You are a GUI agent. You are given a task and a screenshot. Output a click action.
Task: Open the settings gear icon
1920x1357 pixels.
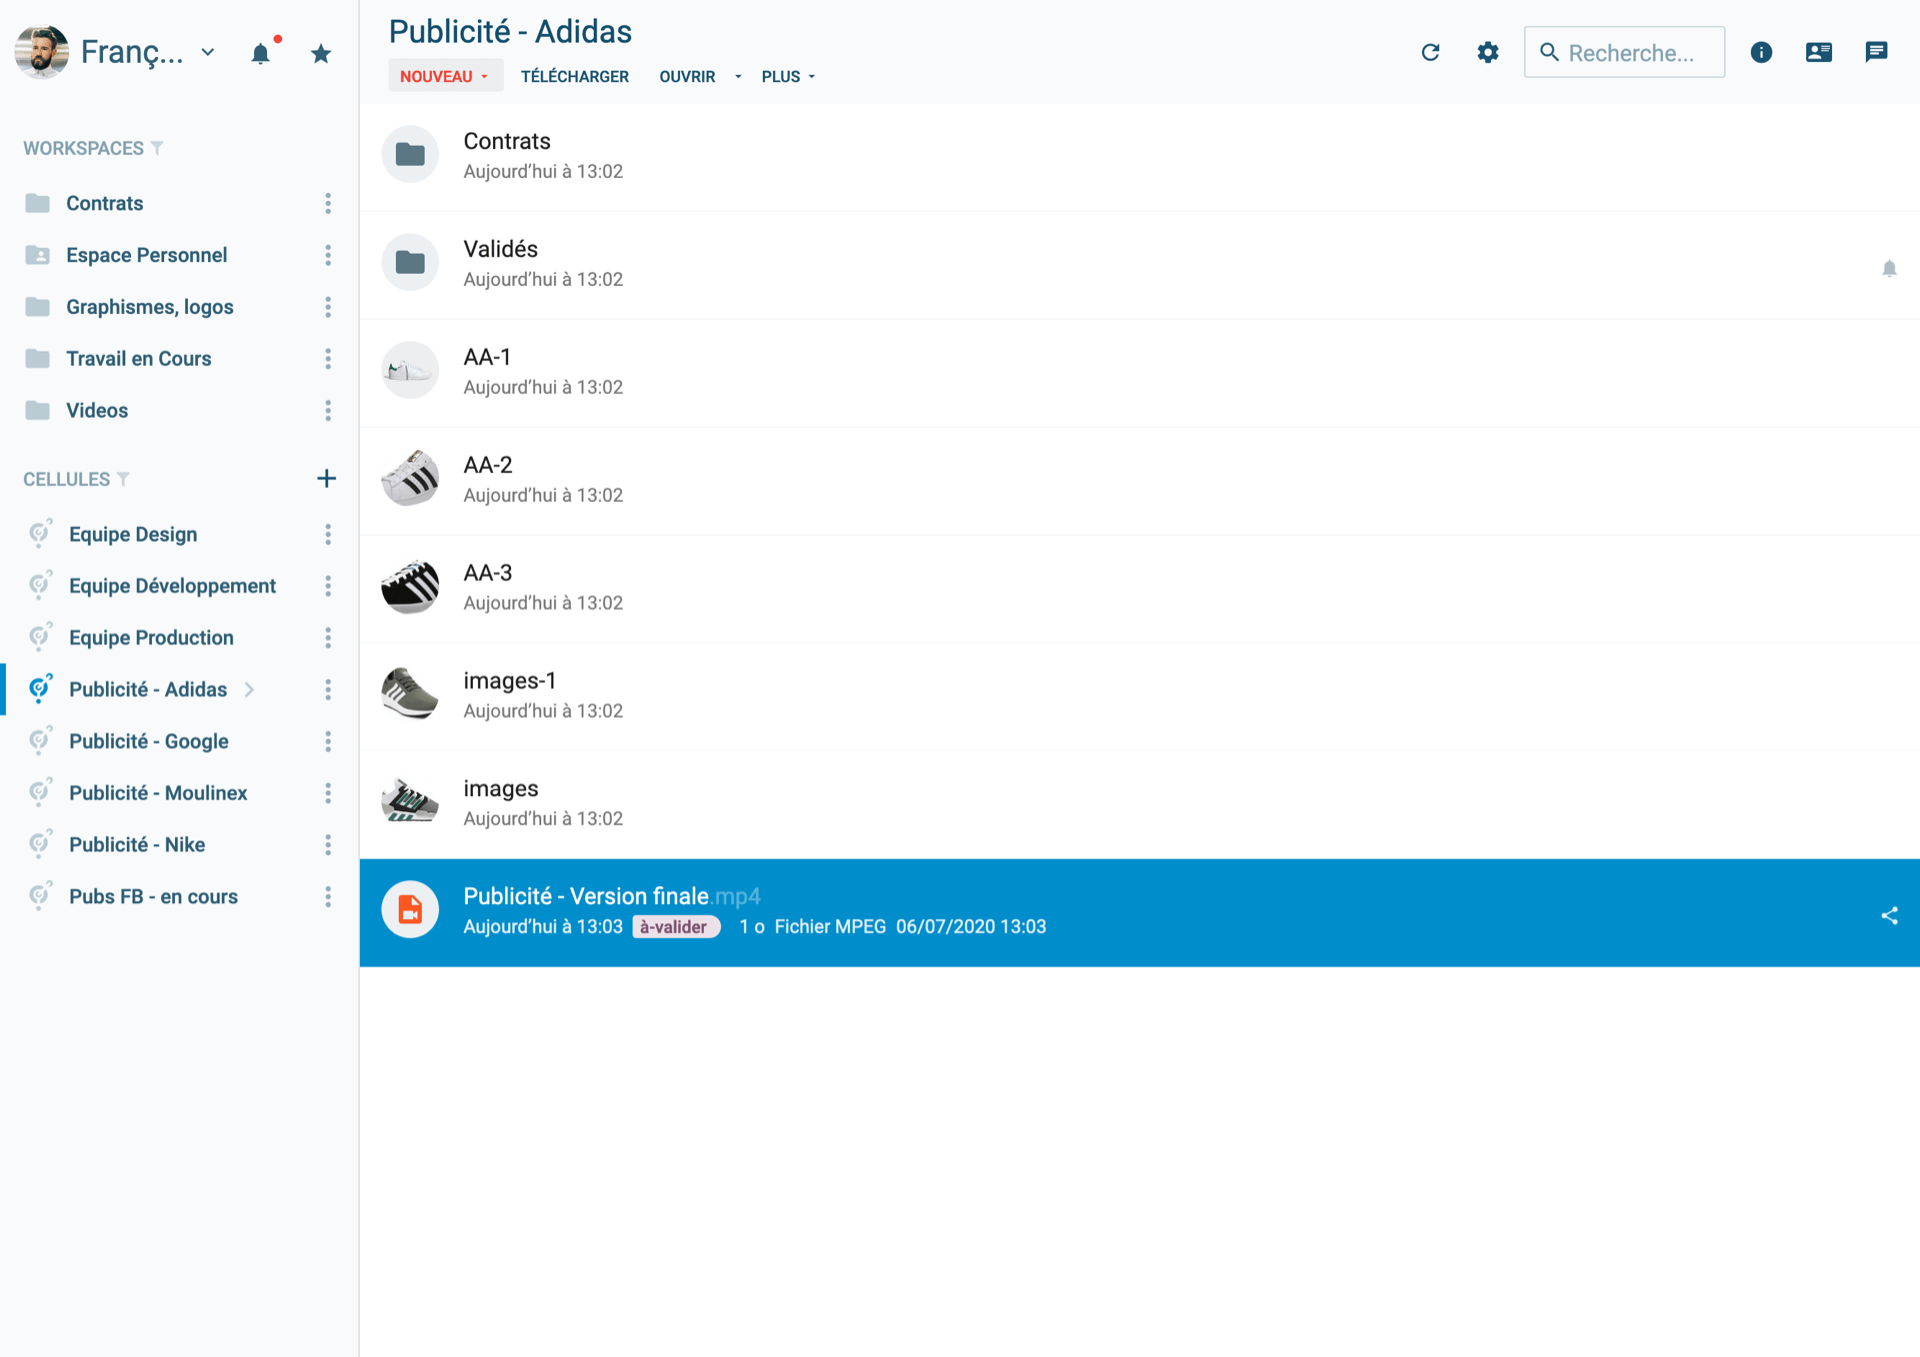[1488, 52]
